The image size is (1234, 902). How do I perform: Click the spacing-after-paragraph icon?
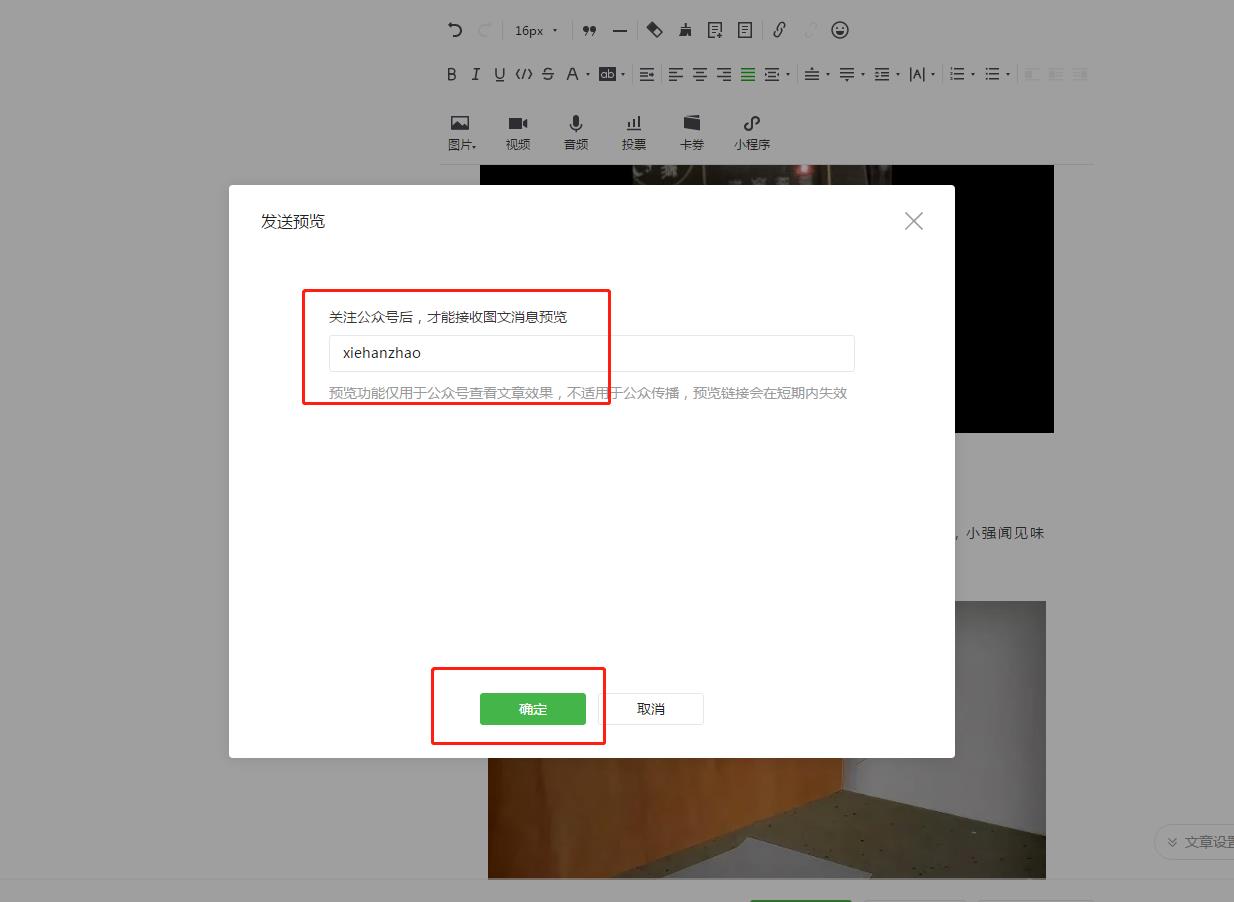(847, 74)
